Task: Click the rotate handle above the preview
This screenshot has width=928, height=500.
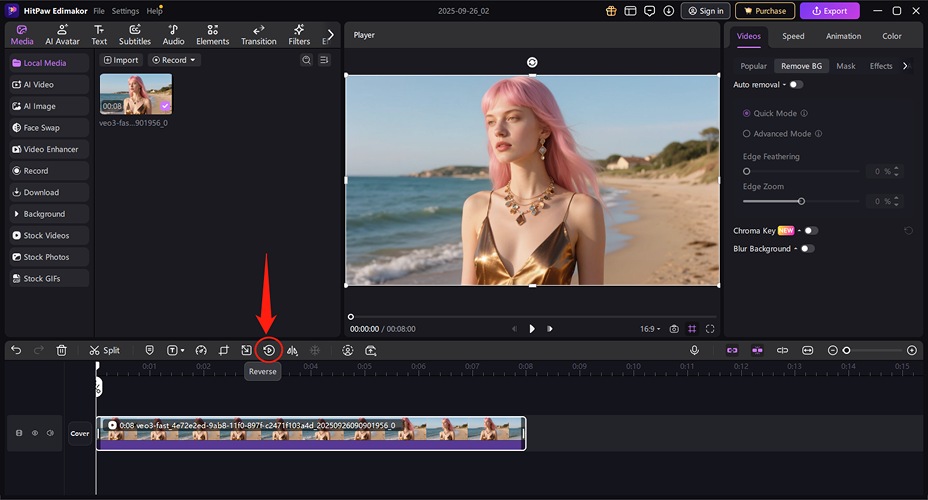Action: click(x=532, y=62)
